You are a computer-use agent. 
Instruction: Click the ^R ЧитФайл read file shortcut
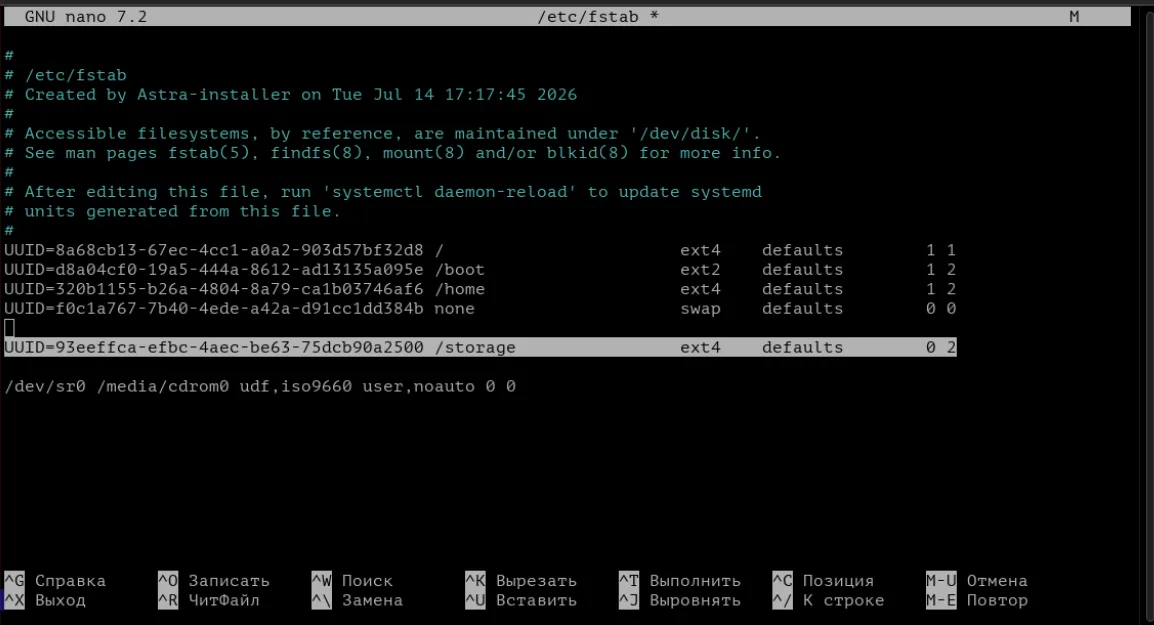point(209,600)
